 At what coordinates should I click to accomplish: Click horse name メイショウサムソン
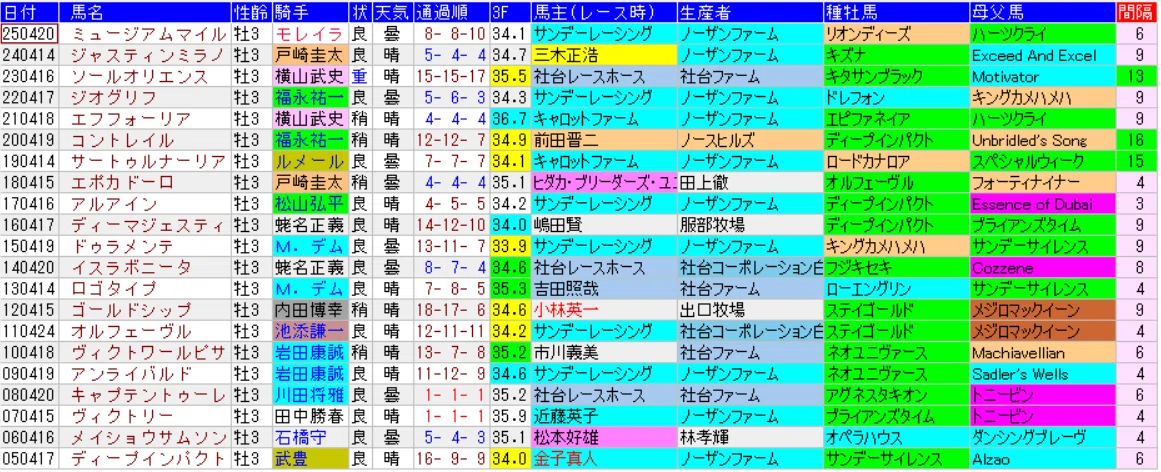coord(147,438)
